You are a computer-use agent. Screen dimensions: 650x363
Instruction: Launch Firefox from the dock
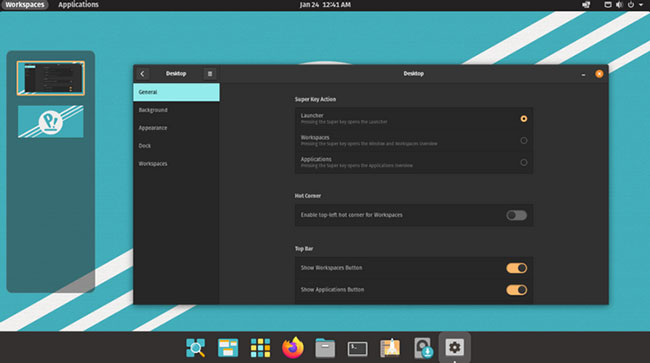click(293, 347)
